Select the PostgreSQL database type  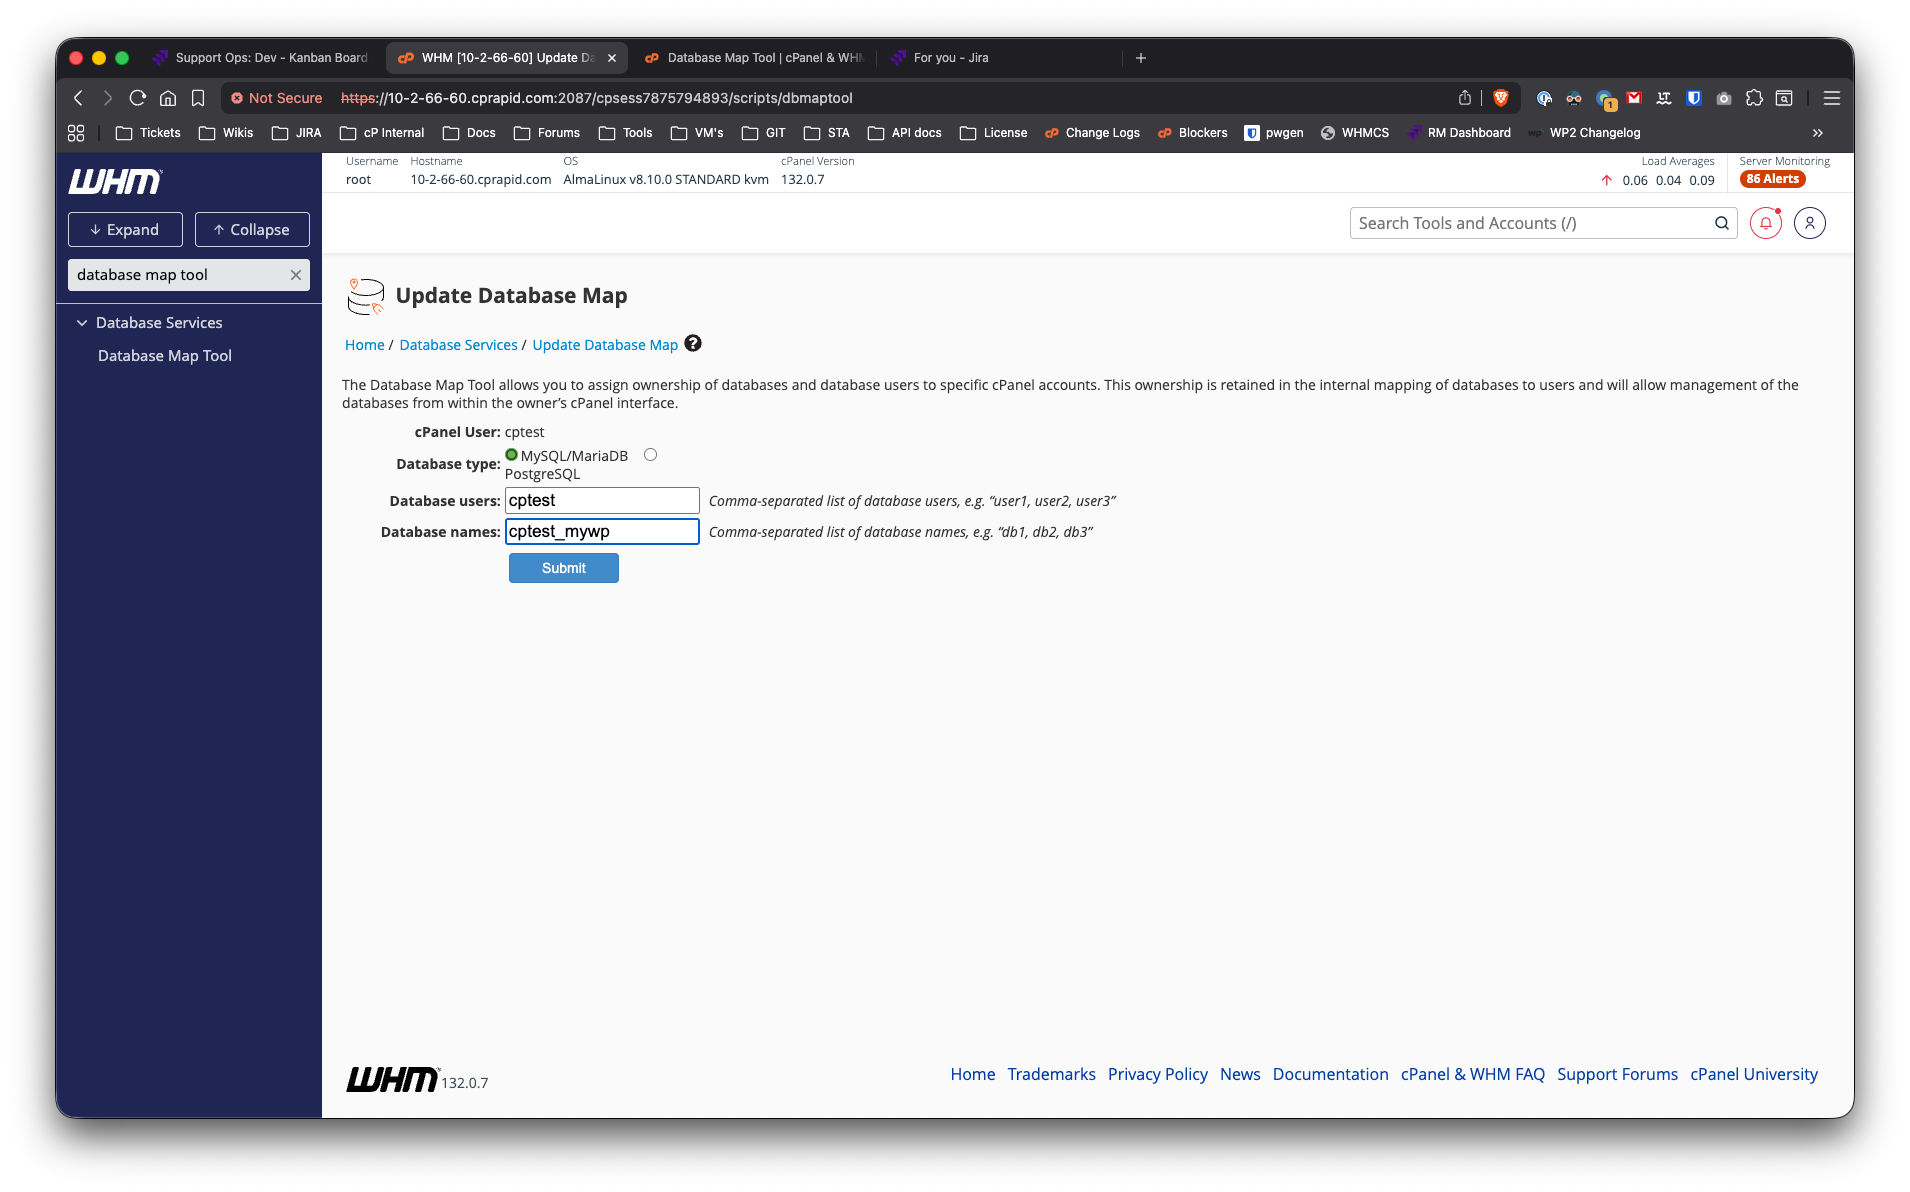651,454
